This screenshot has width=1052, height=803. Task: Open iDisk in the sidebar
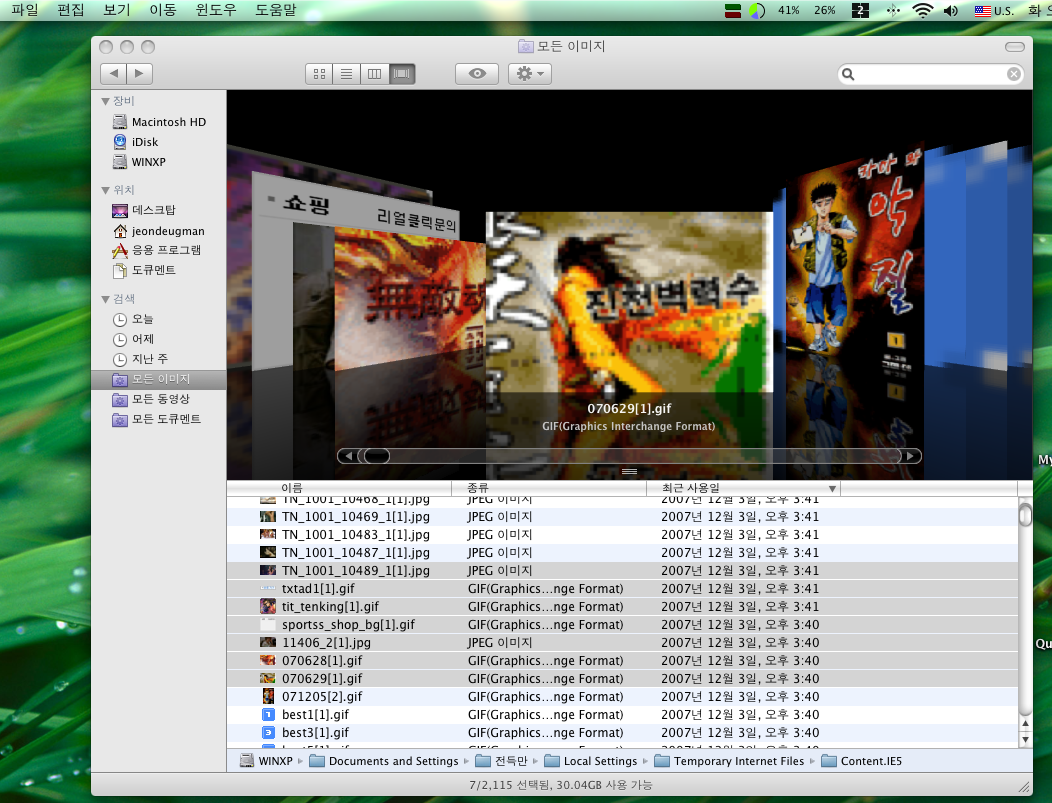(x=145, y=142)
